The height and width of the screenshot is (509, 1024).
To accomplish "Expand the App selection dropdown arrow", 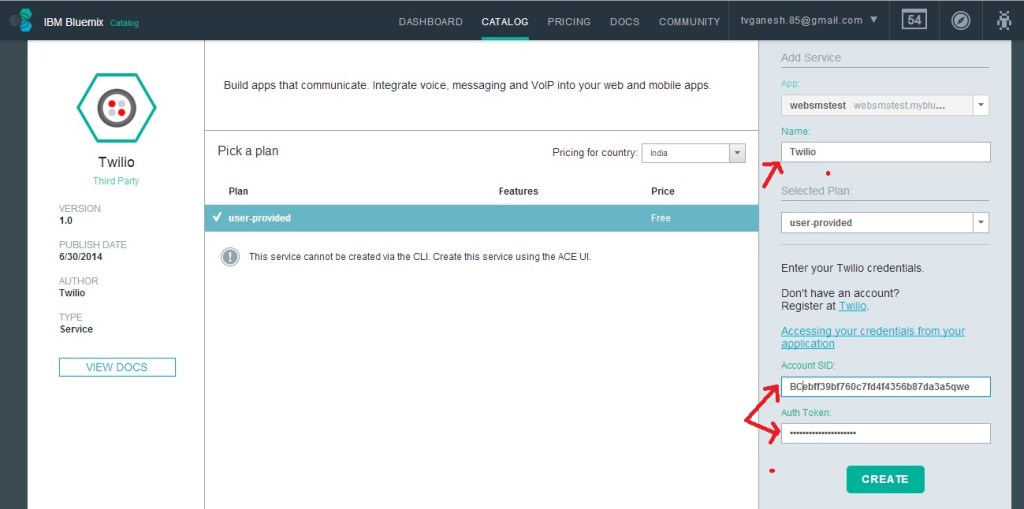I will [x=980, y=105].
